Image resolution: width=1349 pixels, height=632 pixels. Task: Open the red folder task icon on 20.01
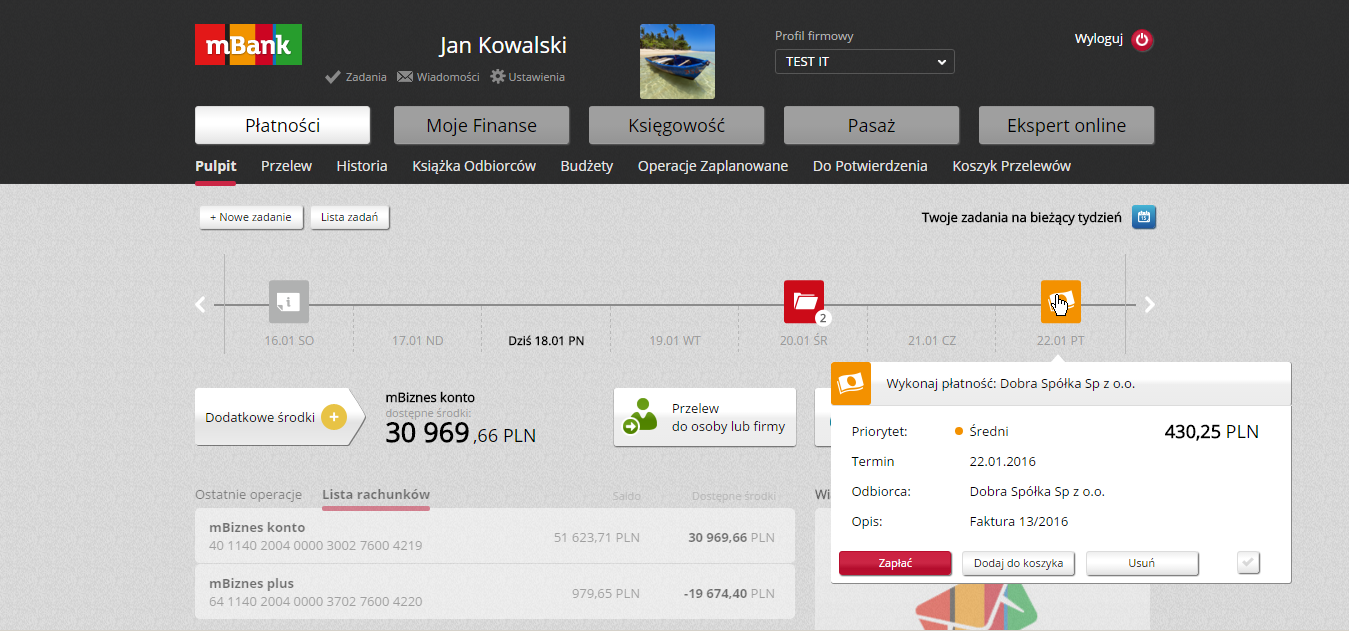[x=804, y=301]
